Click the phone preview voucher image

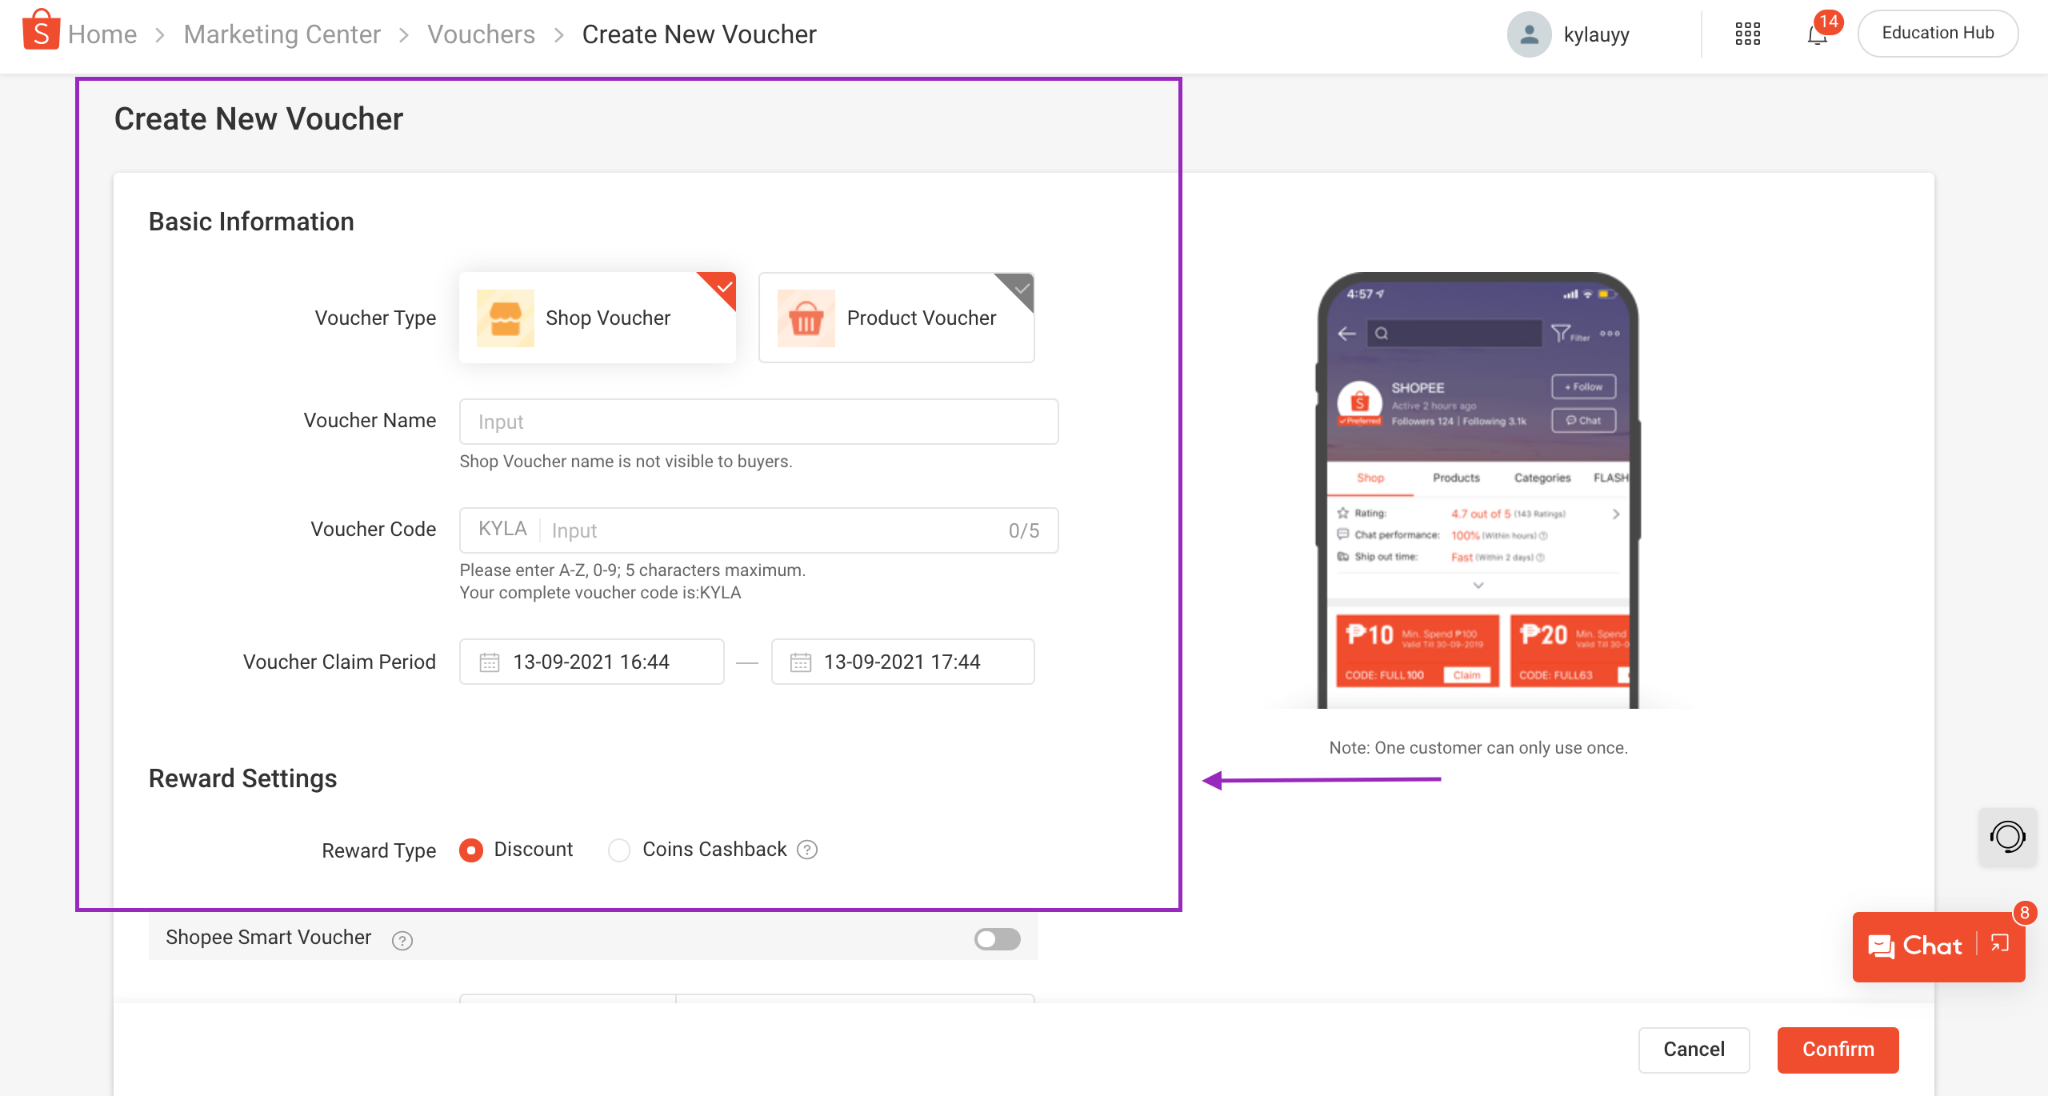pyautogui.click(x=1478, y=490)
